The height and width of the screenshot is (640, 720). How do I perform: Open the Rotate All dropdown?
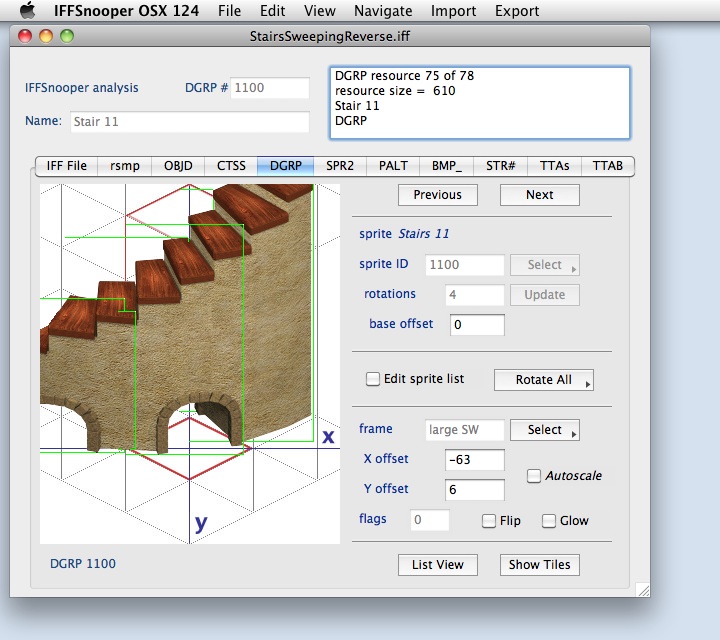coord(544,380)
